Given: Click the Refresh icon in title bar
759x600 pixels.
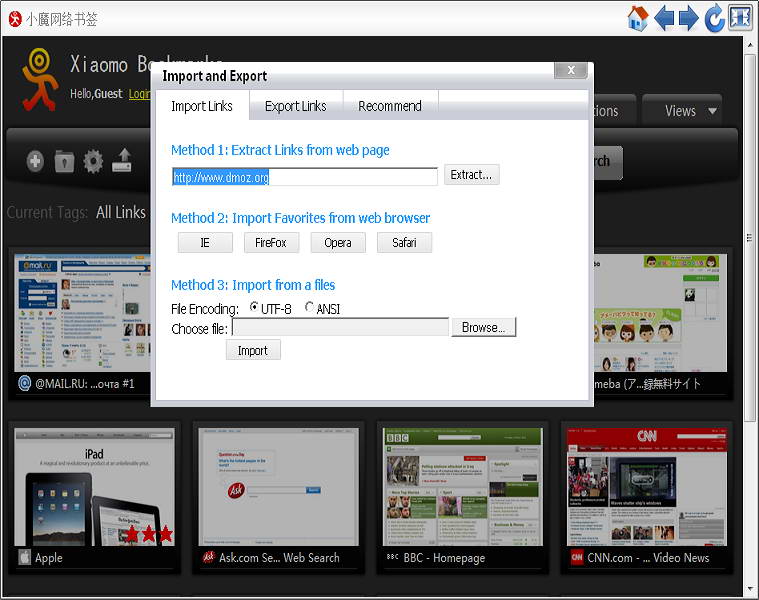Looking at the screenshot, I should tap(714, 18).
